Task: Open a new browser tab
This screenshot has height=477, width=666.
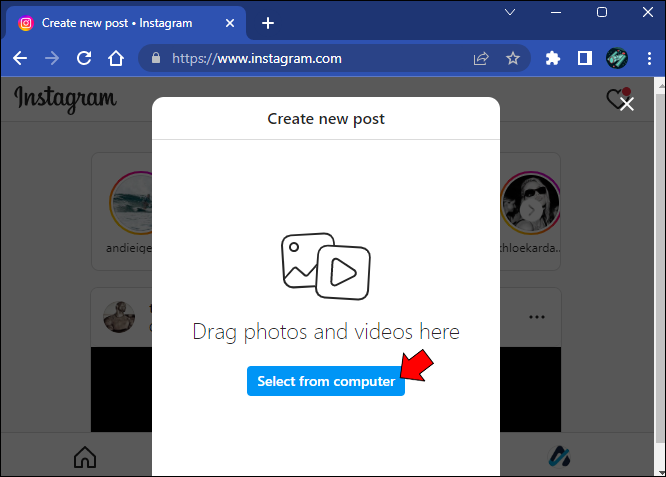Action: (268, 23)
